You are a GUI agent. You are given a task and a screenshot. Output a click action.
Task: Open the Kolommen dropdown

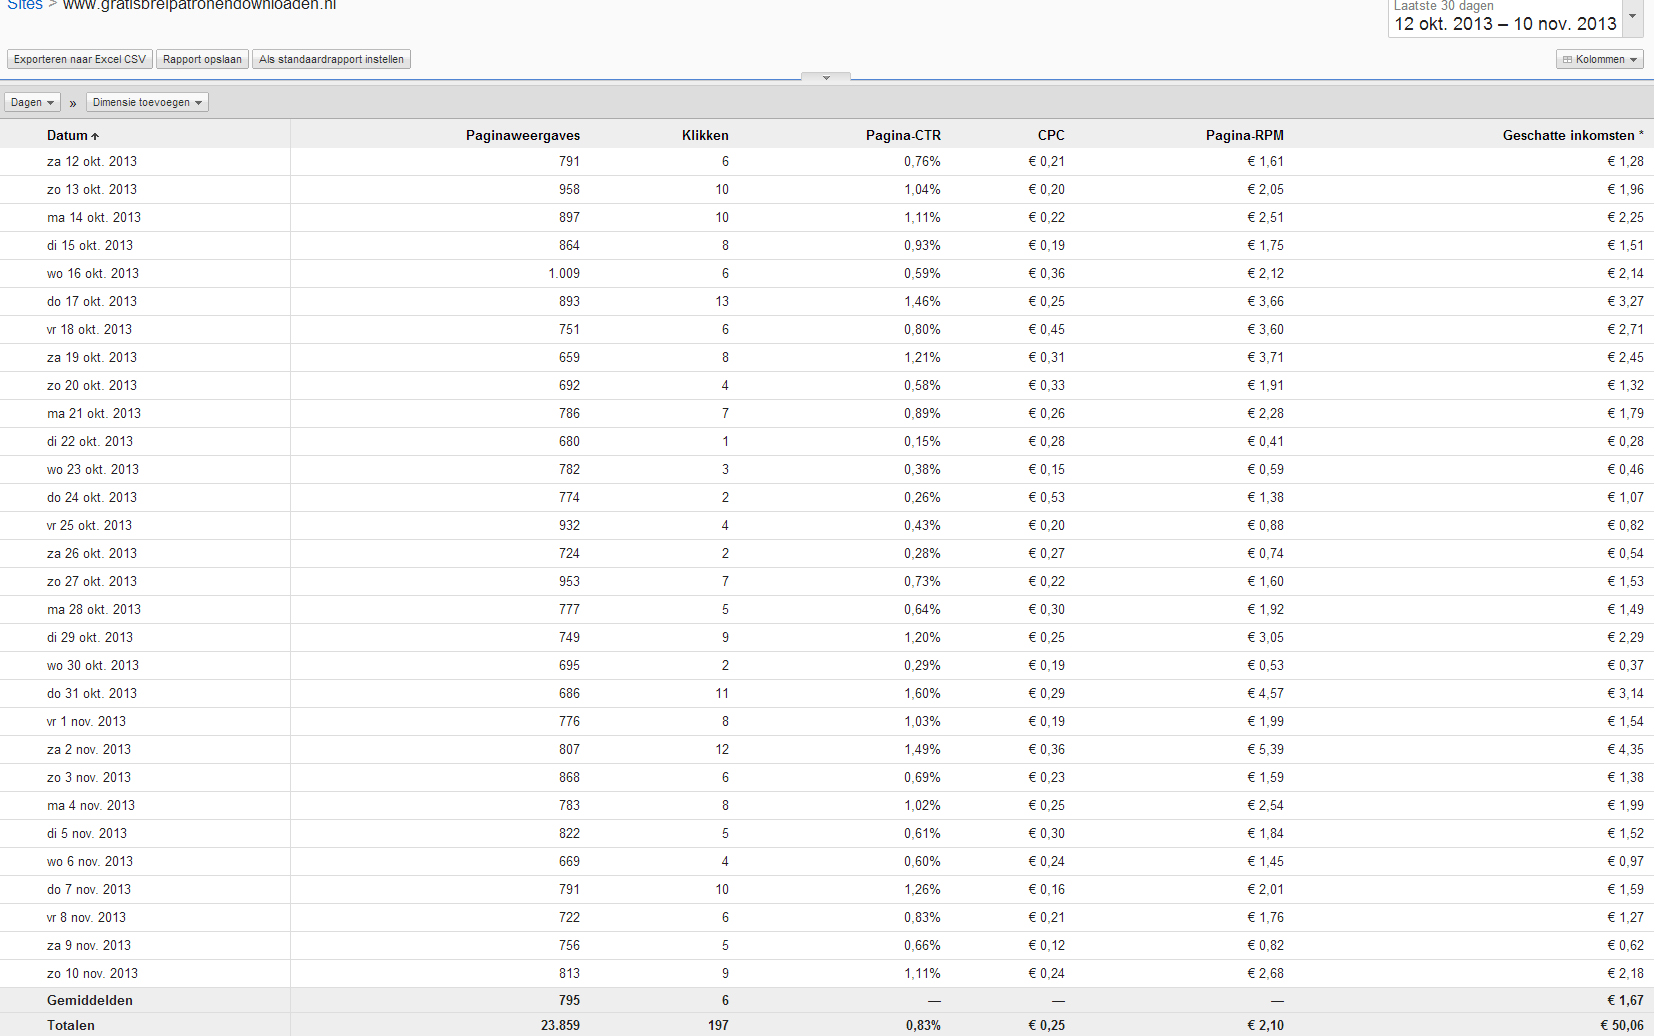[1600, 59]
